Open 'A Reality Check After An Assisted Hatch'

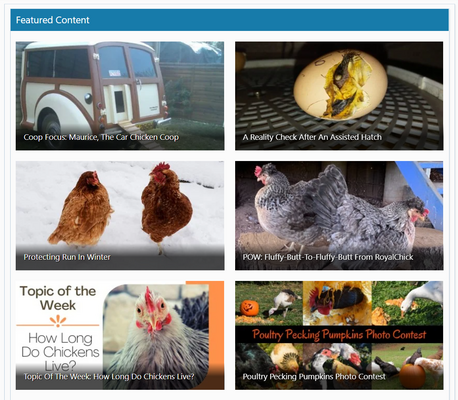point(312,137)
